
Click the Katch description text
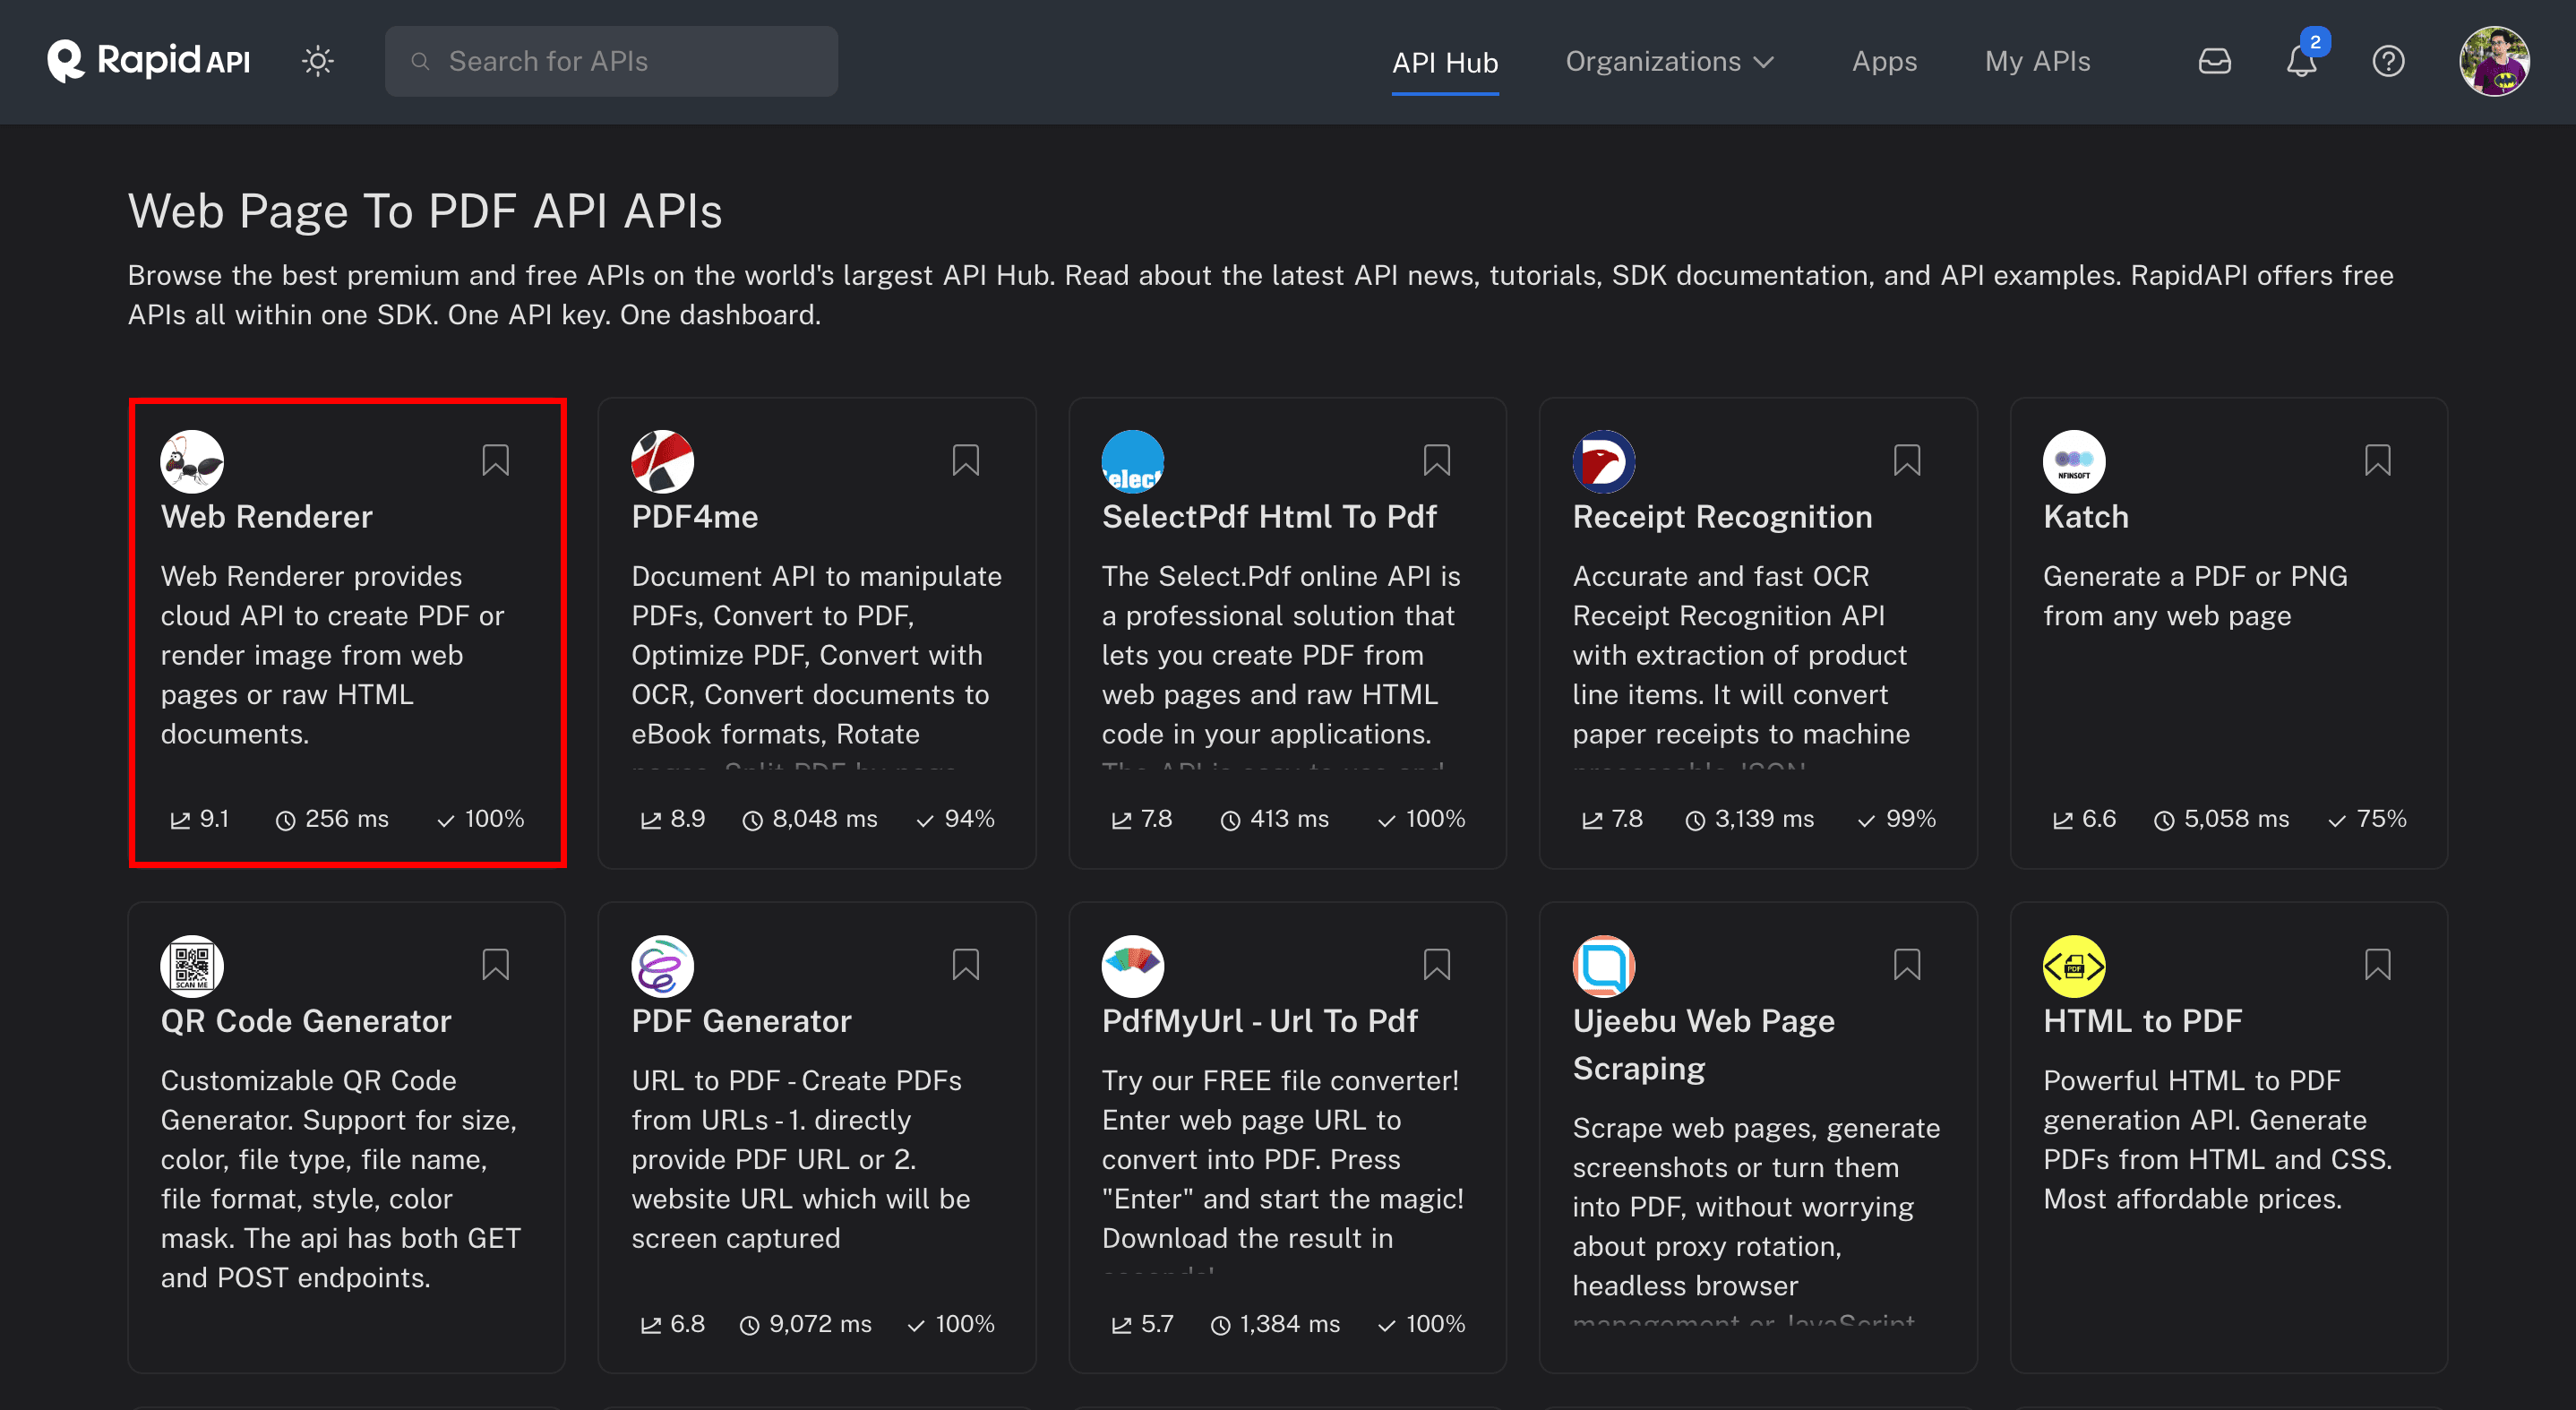point(2194,596)
